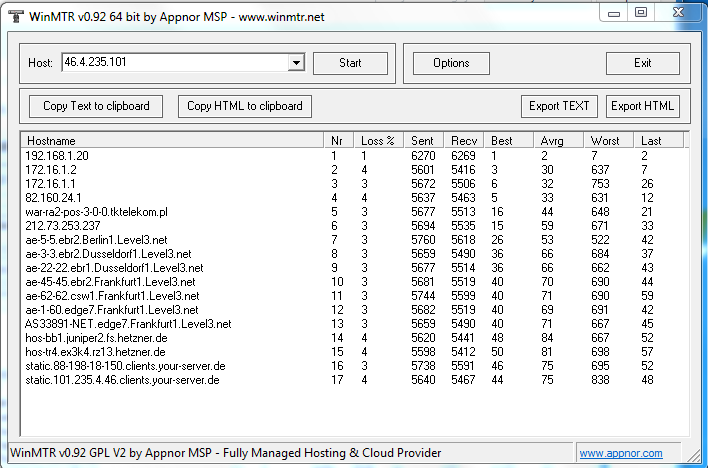The image size is (708, 468).
Task: Click Sent value 6270 in first row
Action: (x=423, y=156)
